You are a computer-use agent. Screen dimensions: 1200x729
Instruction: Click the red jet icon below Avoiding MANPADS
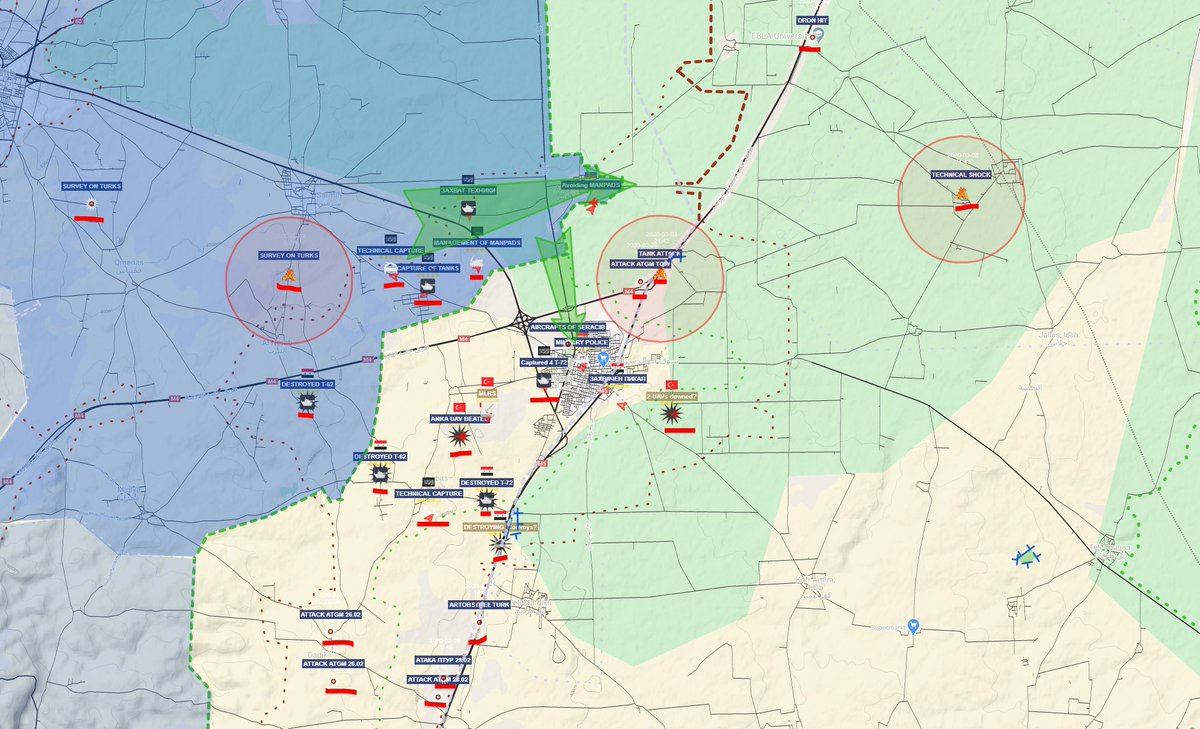click(593, 205)
